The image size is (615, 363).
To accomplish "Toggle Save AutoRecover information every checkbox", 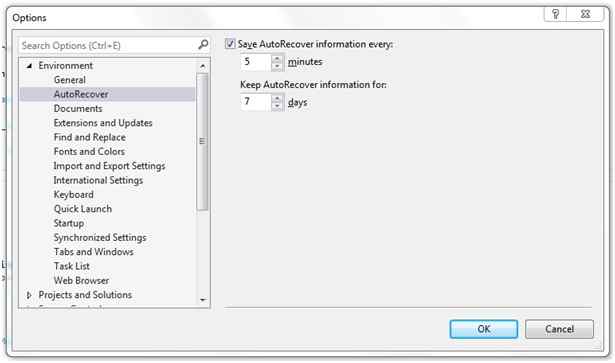I will coord(230,44).
